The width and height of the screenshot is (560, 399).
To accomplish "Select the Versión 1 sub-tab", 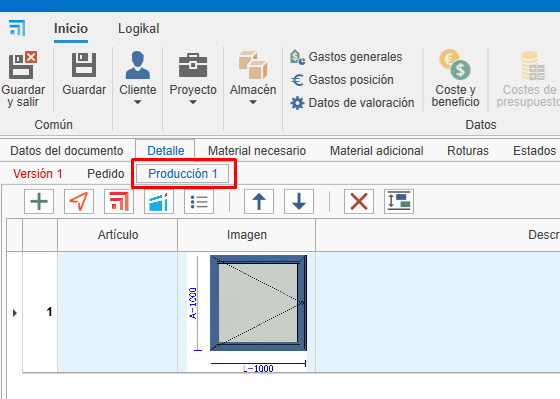I will 38,174.
